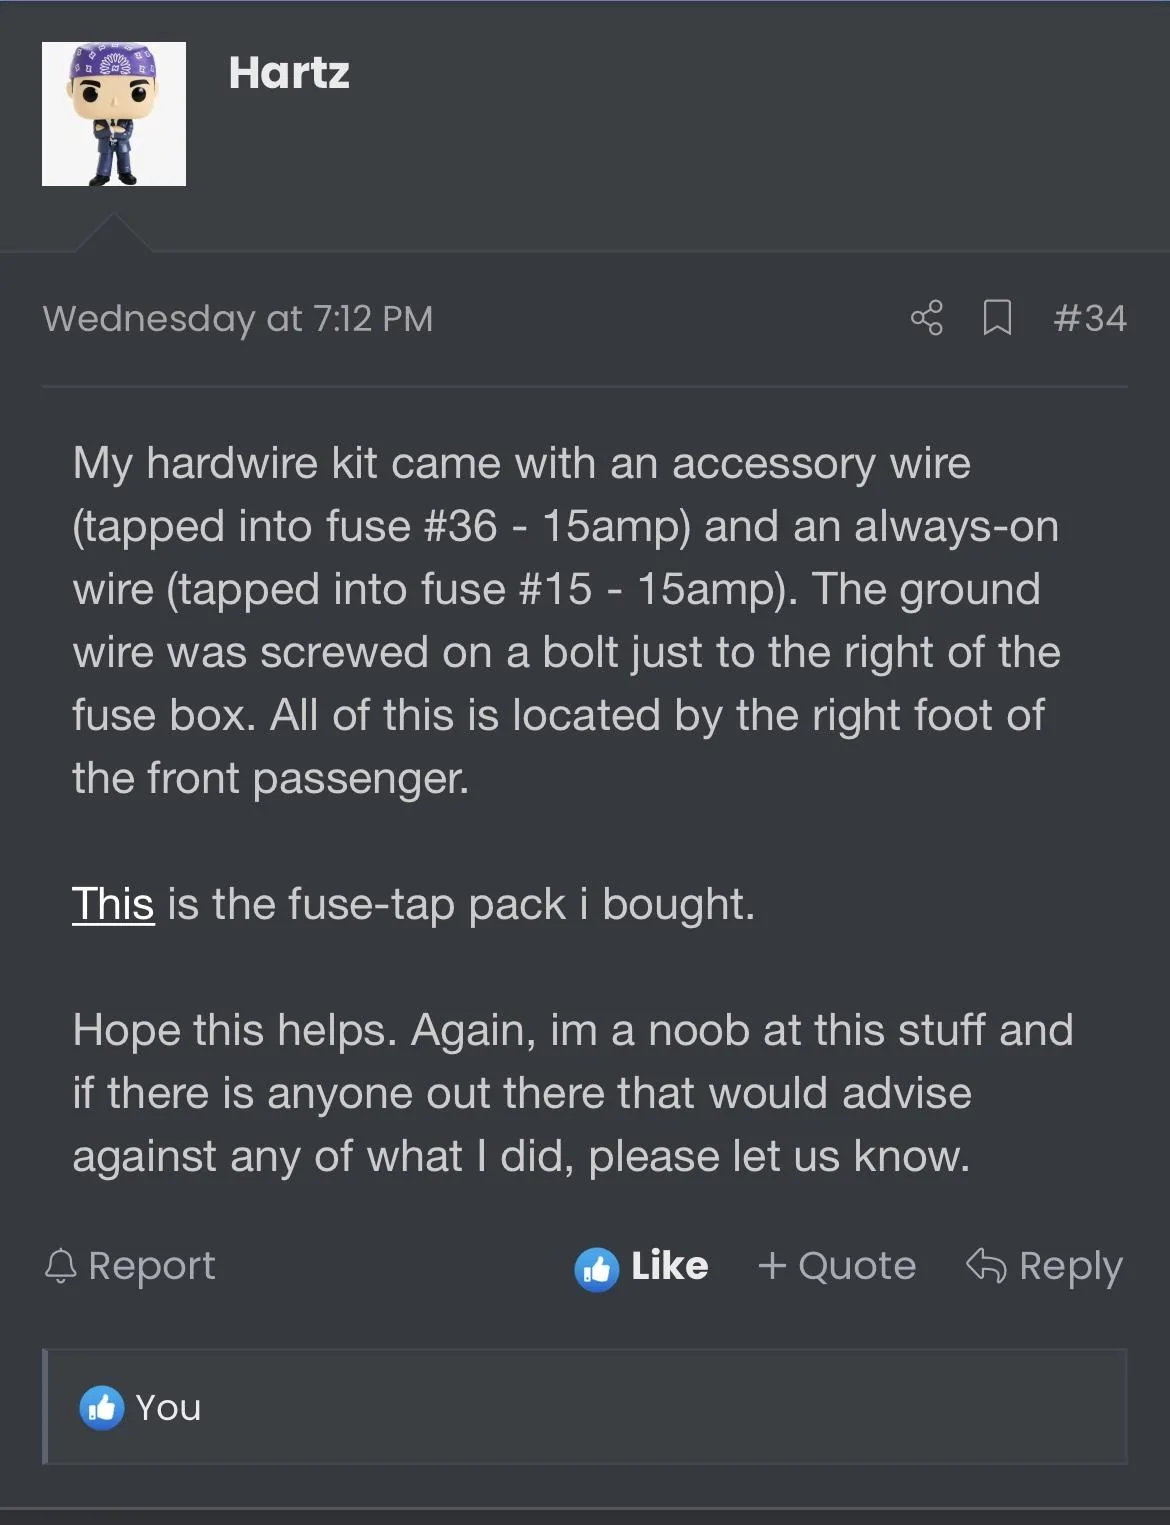Follow the underlined "This" fuse-tap link

(113, 904)
